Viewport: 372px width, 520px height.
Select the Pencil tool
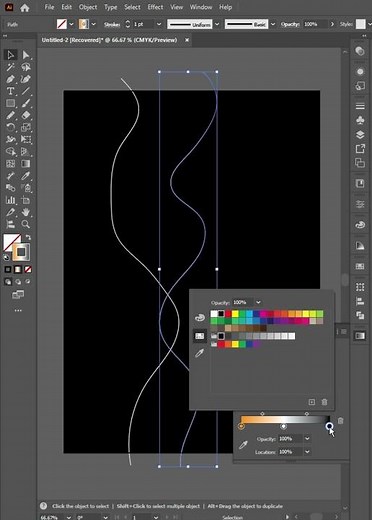click(x=11, y=115)
